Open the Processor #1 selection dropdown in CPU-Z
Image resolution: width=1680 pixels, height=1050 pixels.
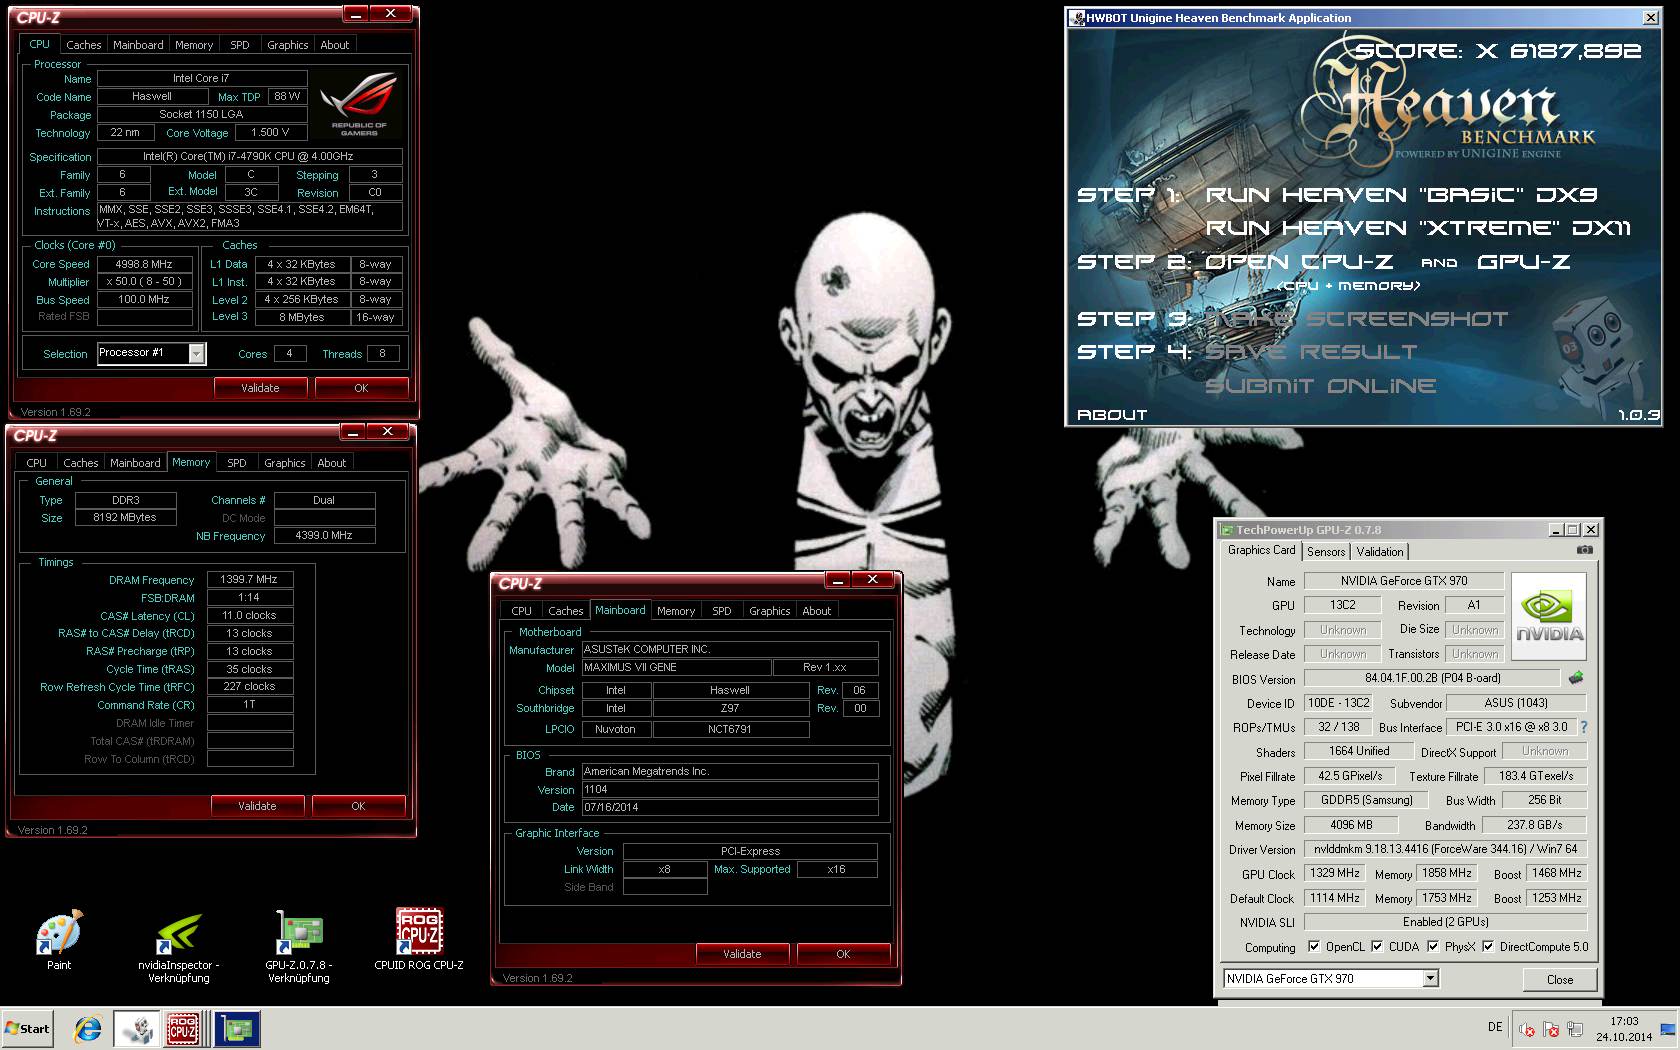point(196,353)
